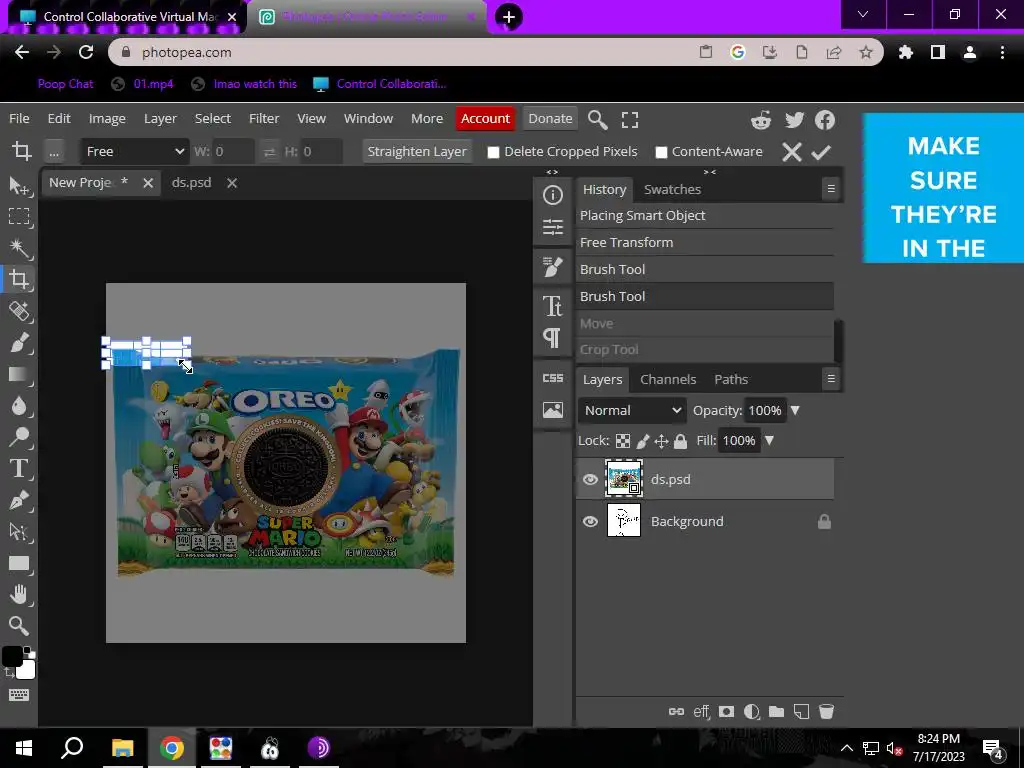Click the background white color swatch
Viewport: 1024px width, 768px height.
coord(27,671)
